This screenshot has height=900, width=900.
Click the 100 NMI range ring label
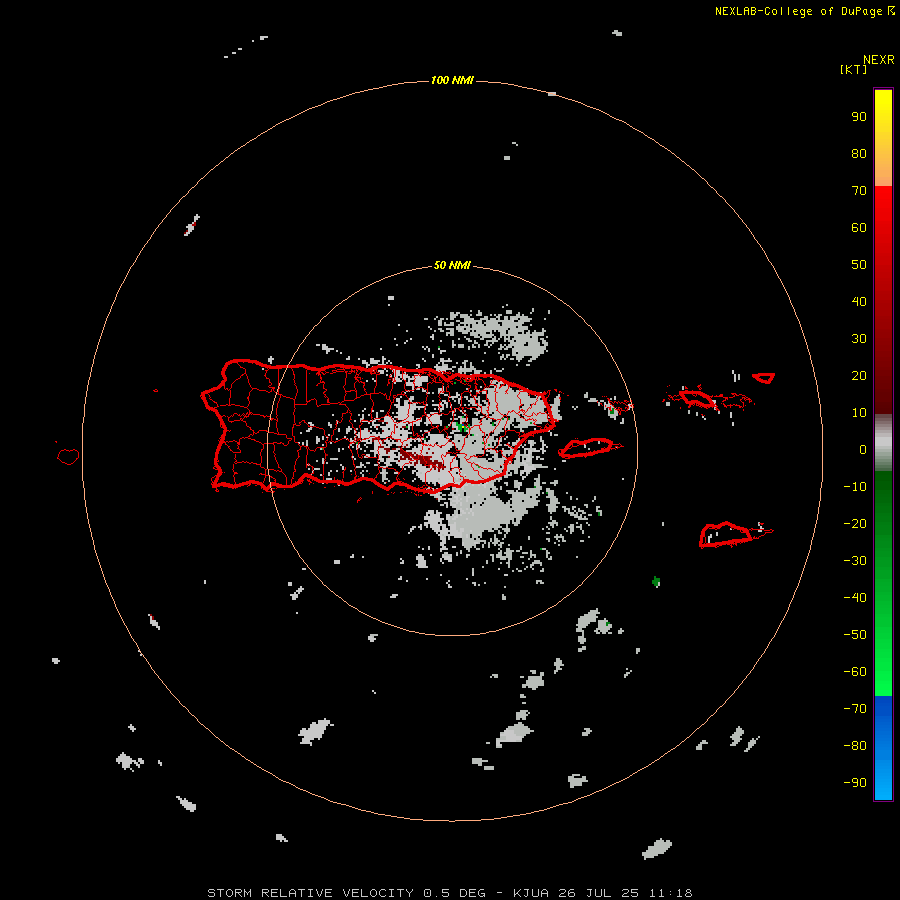coord(452,80)
